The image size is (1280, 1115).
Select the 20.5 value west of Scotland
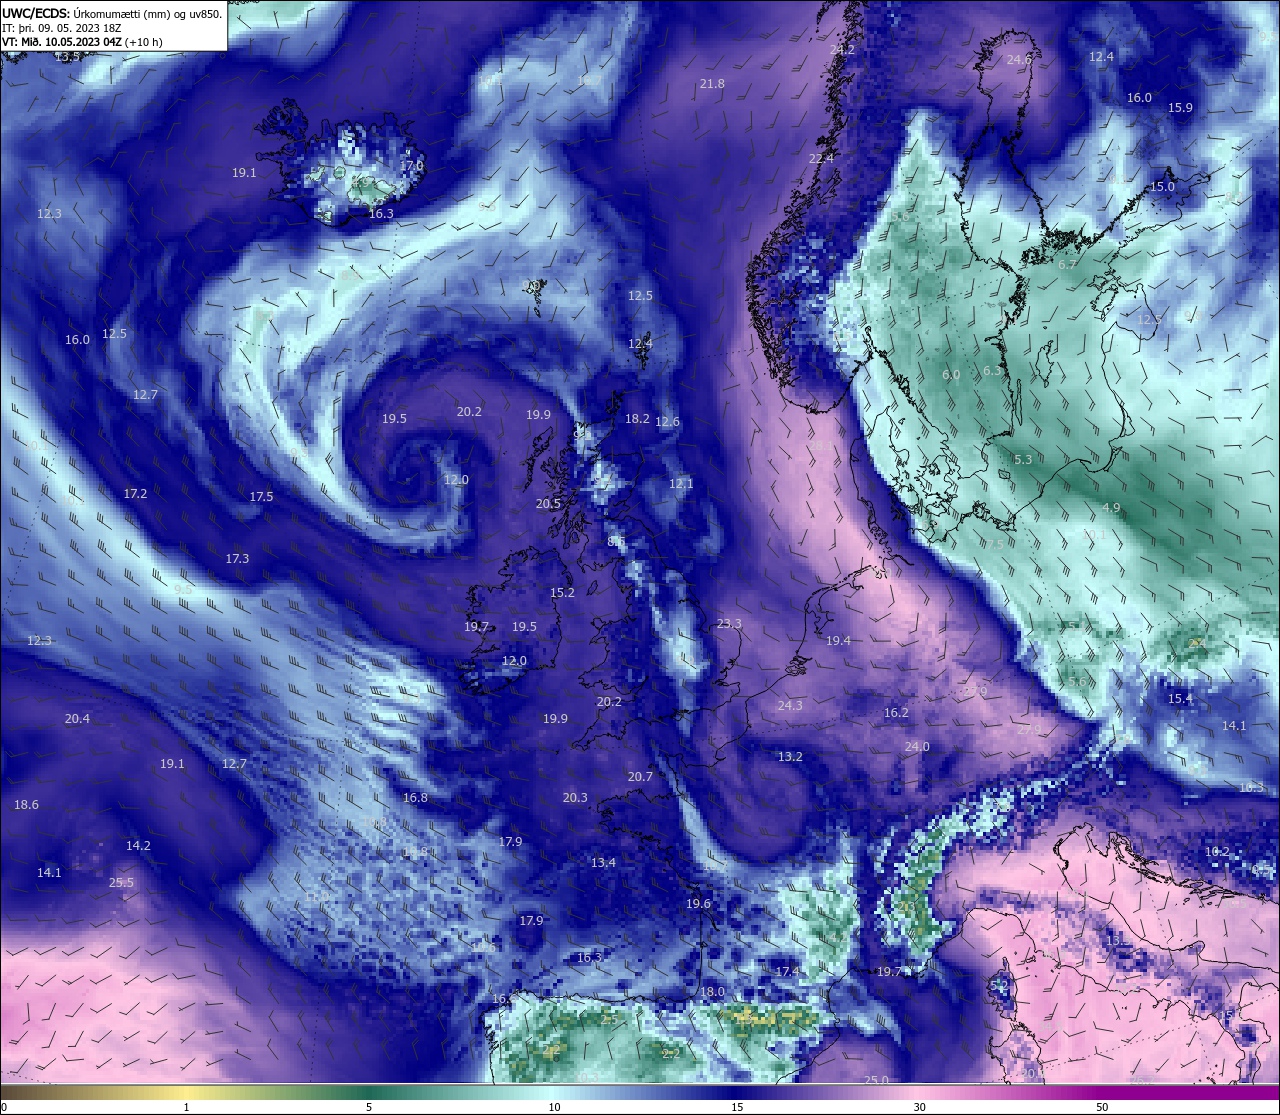(x=548, y=504)
